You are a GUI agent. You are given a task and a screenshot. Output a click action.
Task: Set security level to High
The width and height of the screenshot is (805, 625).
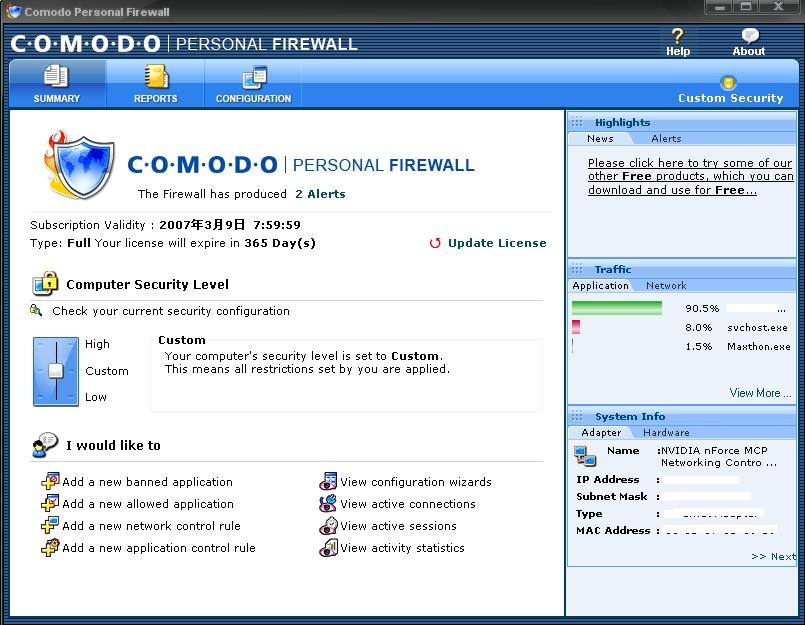[x=97, y=344]
